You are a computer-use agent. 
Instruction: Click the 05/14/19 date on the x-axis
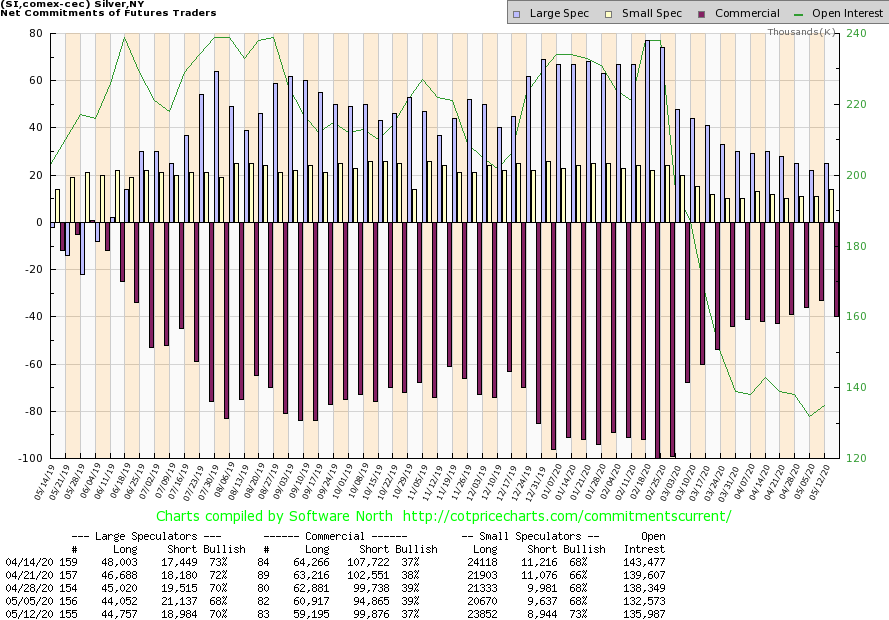pos(46,481)
